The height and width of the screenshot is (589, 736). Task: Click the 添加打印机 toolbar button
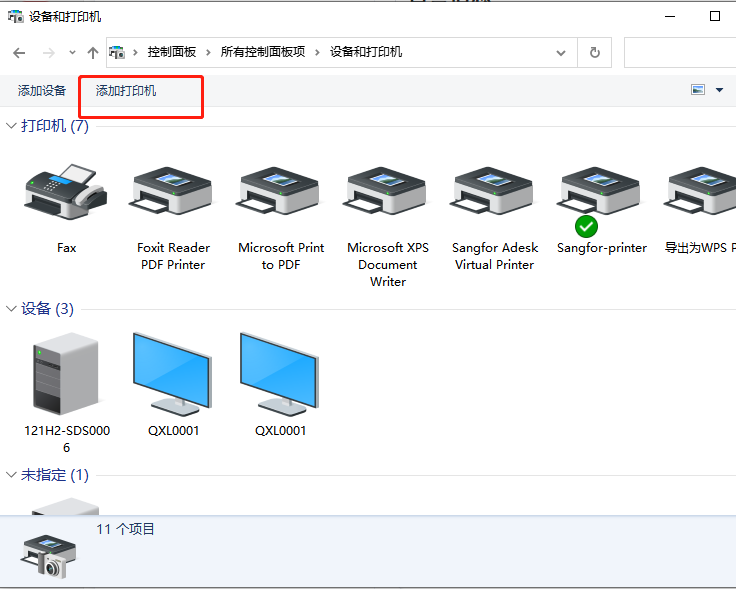[126, 91]
